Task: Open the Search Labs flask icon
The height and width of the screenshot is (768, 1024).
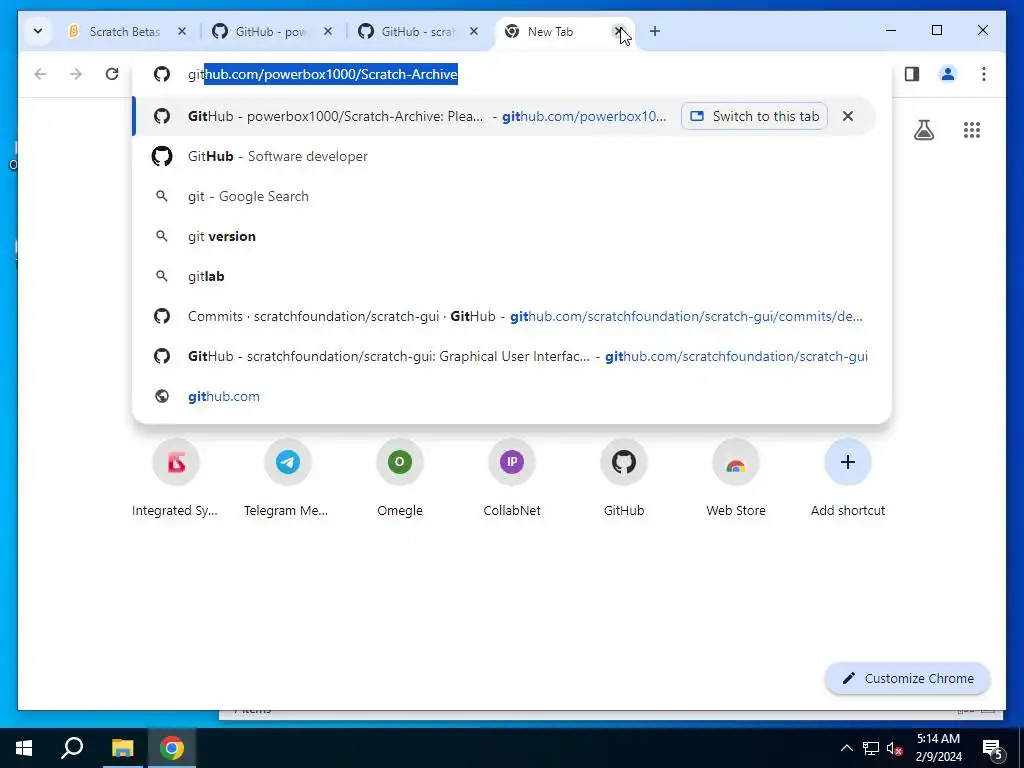Action: tap(923, 130)
